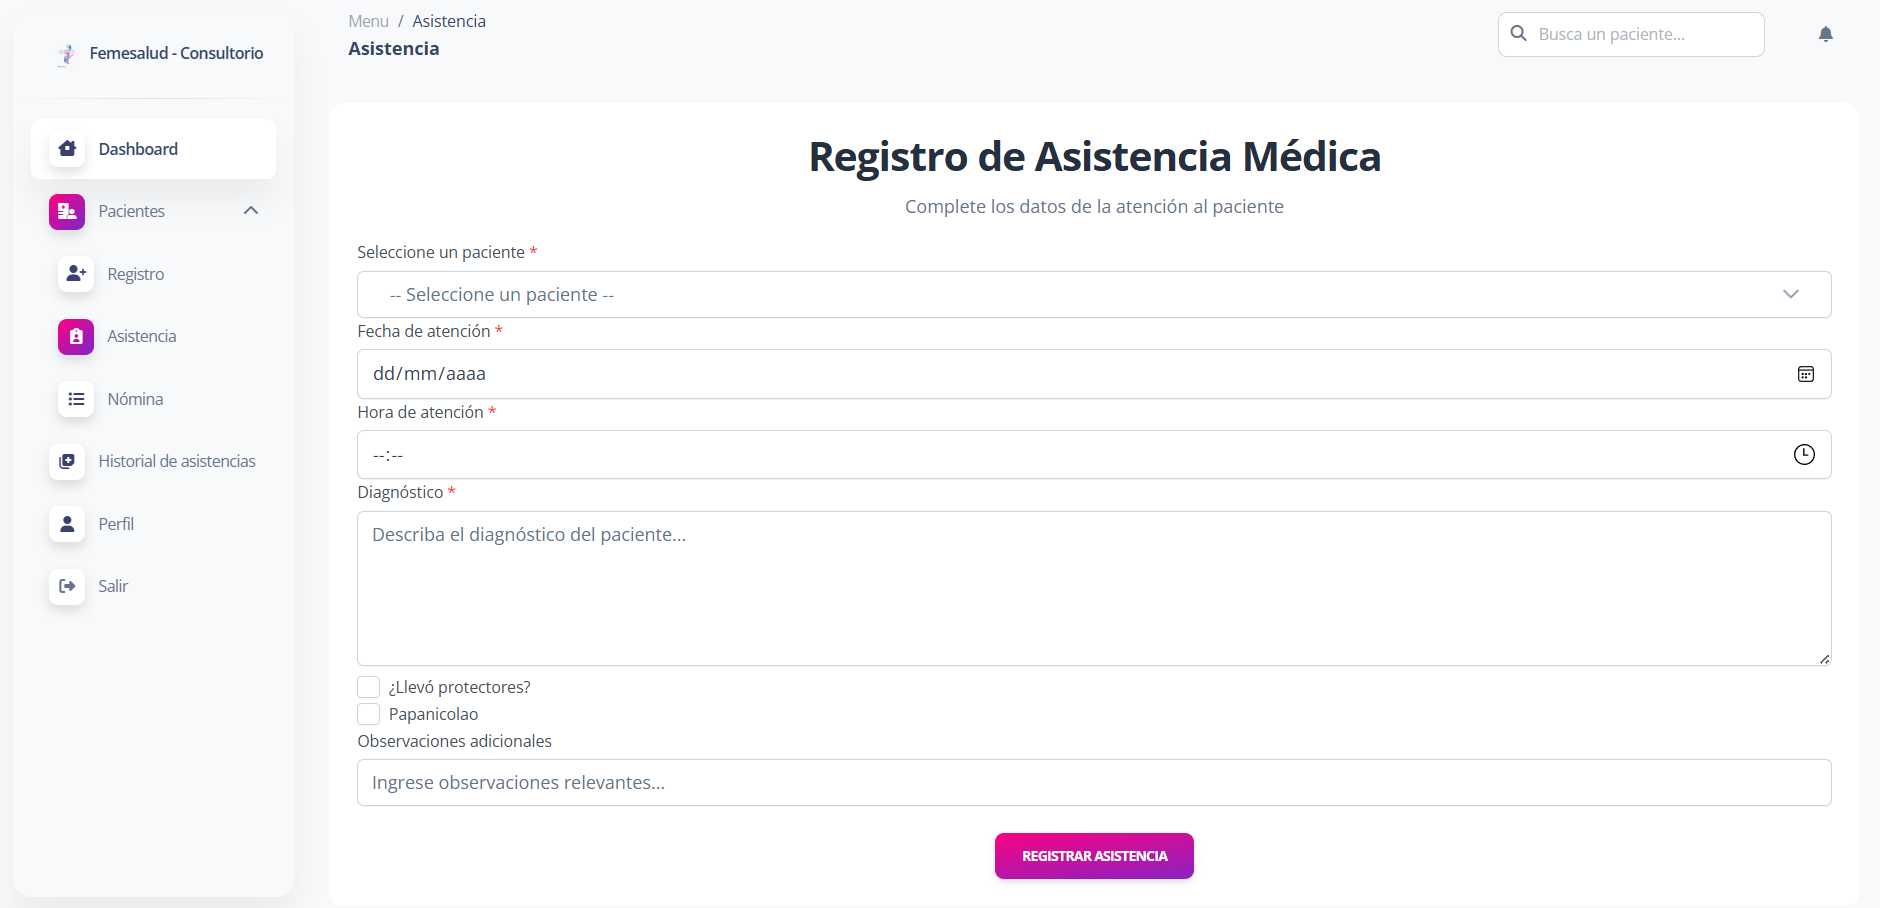Collapse the Pacientes sidebar section
Viewport: 1880px width, 908px height.
pyautogui.click(x=251, y=211)
